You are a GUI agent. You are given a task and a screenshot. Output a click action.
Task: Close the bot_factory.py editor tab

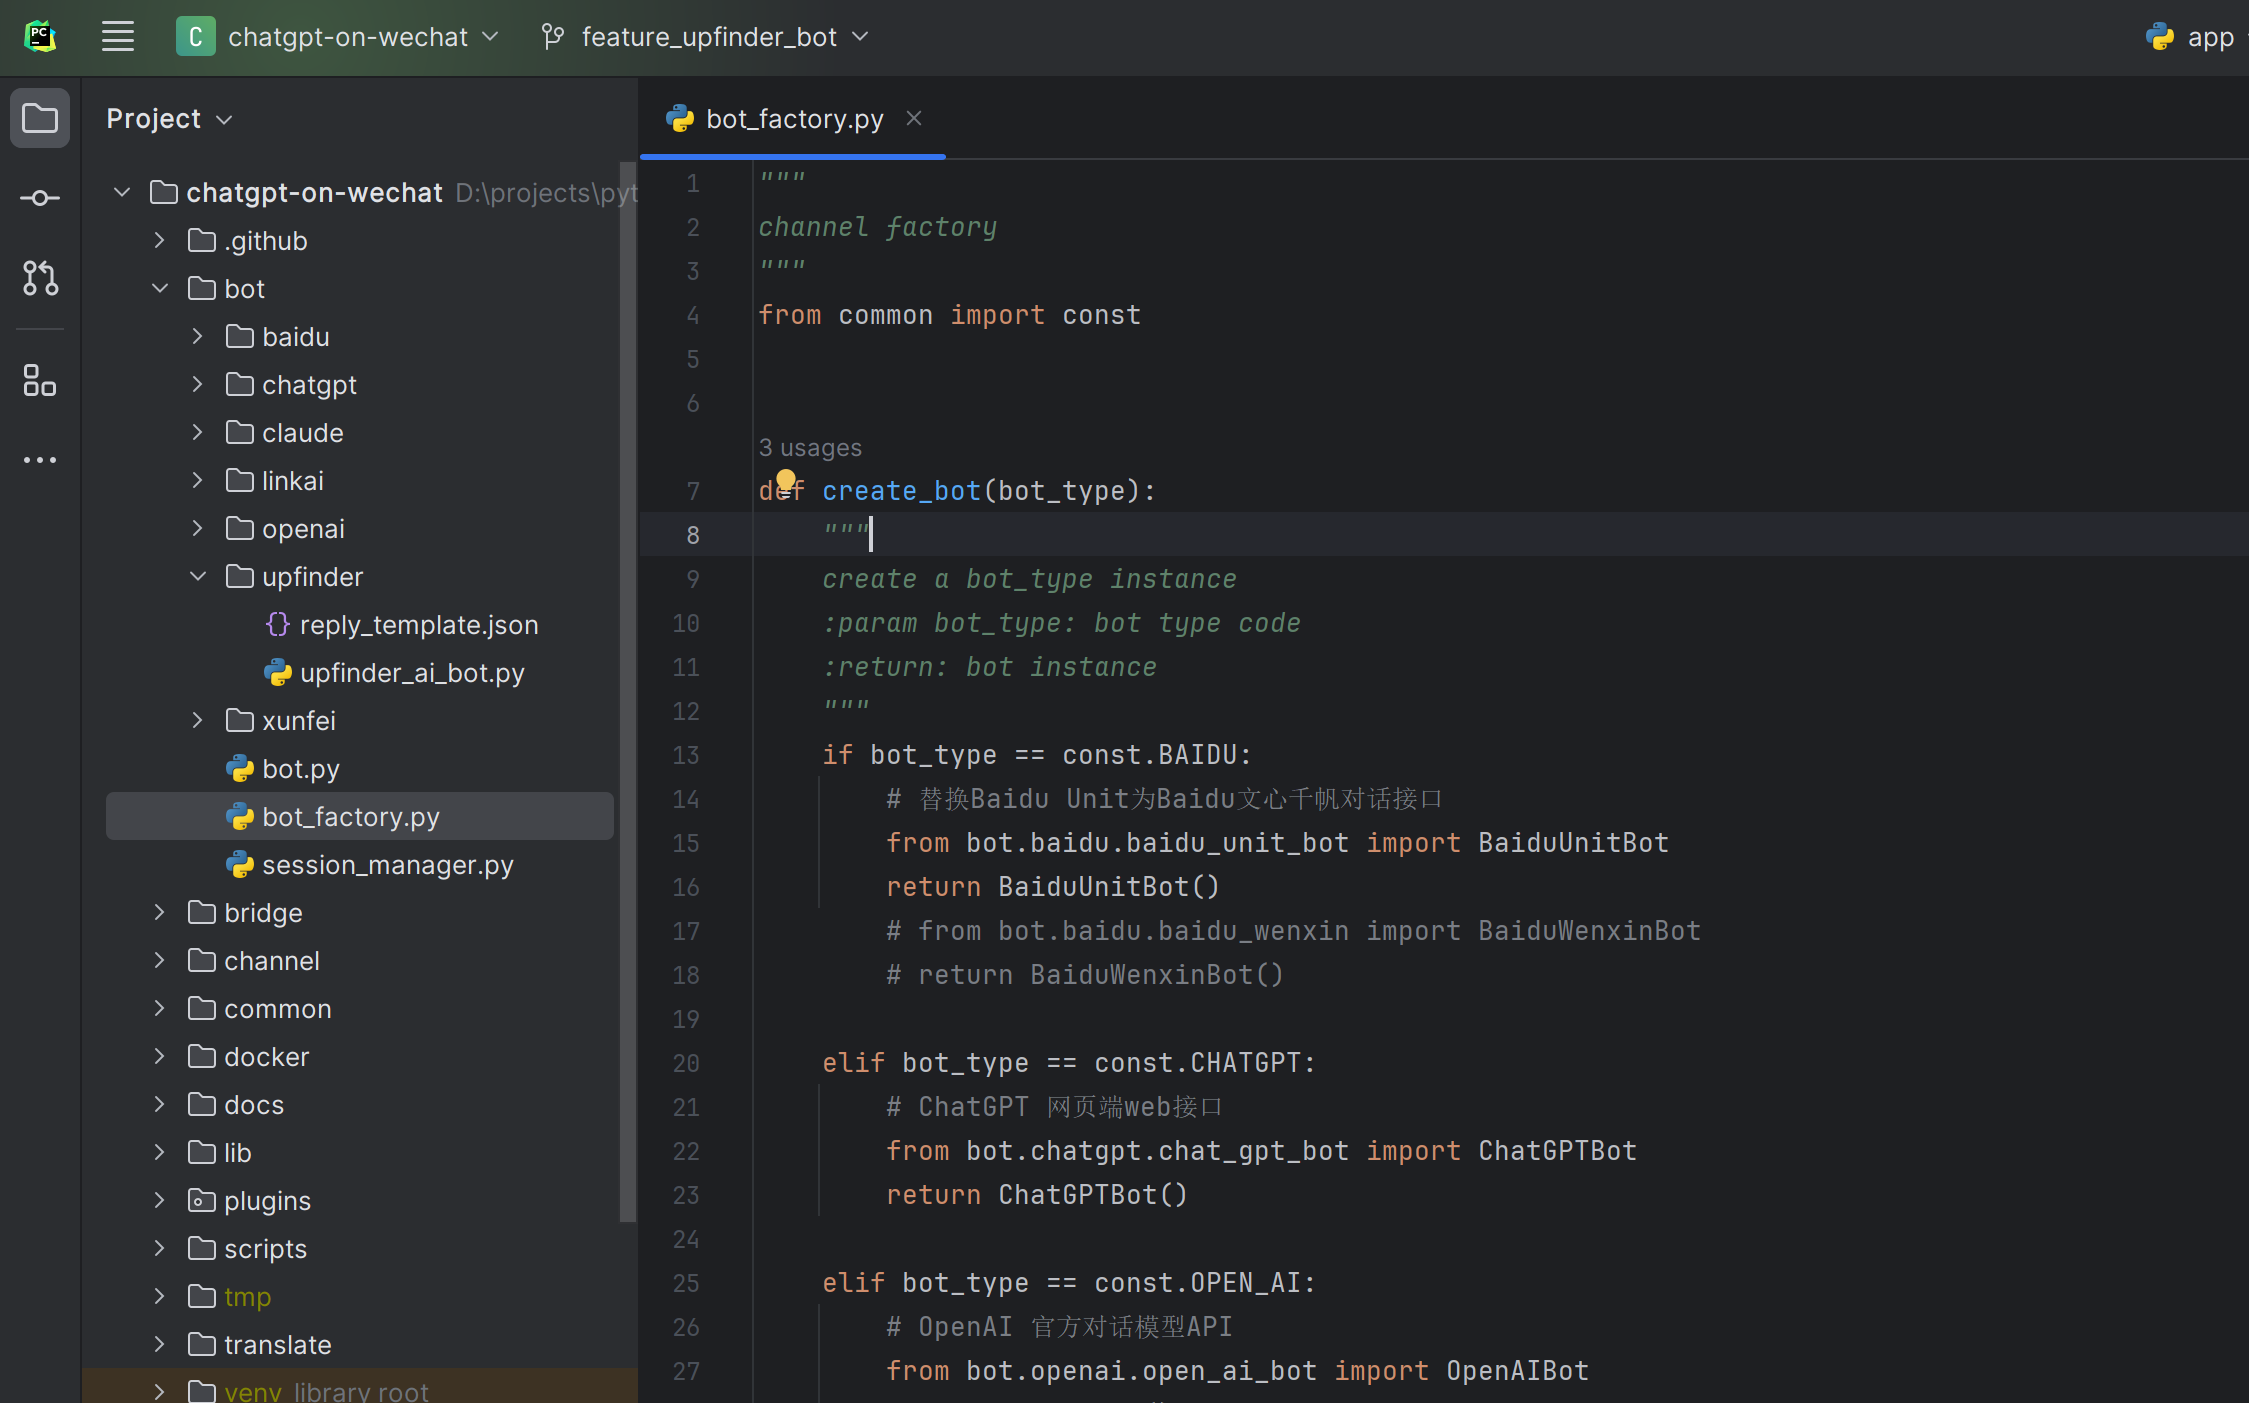(914, 118)
